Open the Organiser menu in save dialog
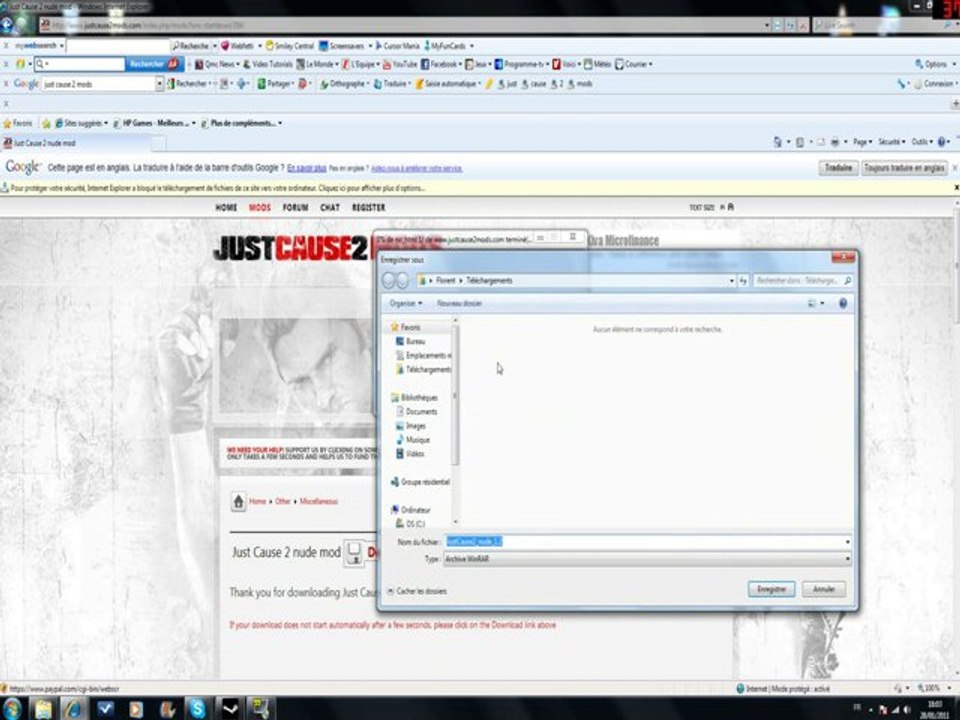The width and height of the screenshot is (960, 720). (x=405, y=303)
